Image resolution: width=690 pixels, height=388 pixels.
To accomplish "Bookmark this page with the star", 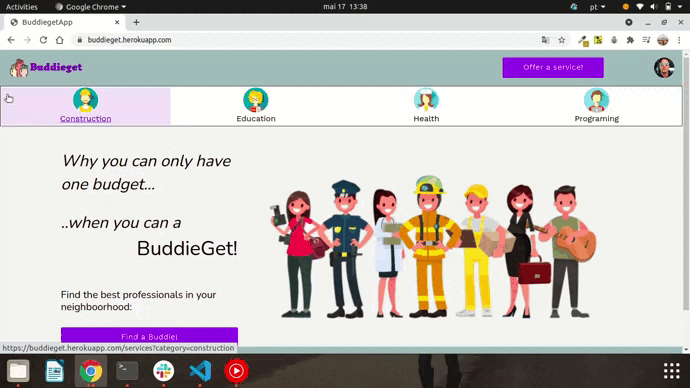I will 562,40.
